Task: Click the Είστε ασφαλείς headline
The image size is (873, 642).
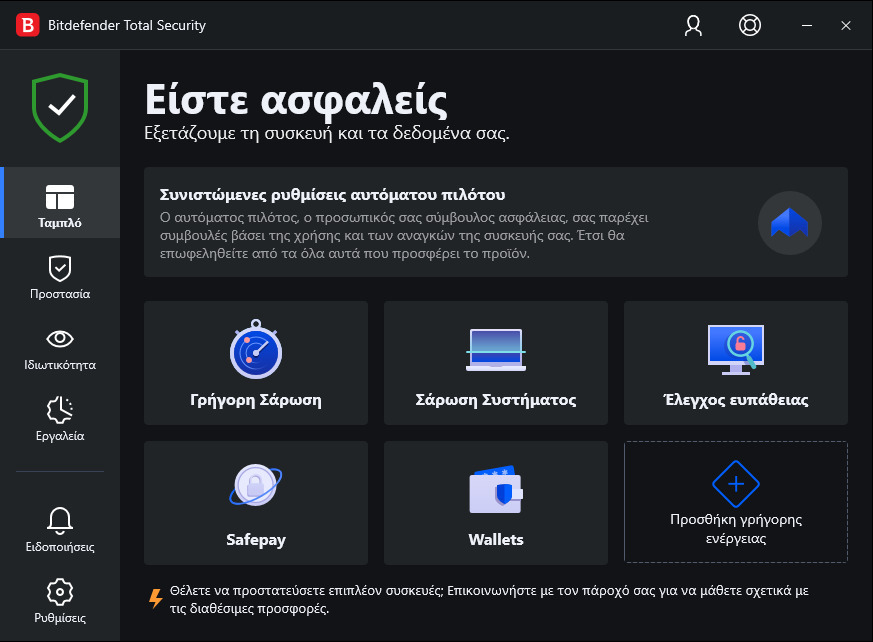Action: pos(296,101)
